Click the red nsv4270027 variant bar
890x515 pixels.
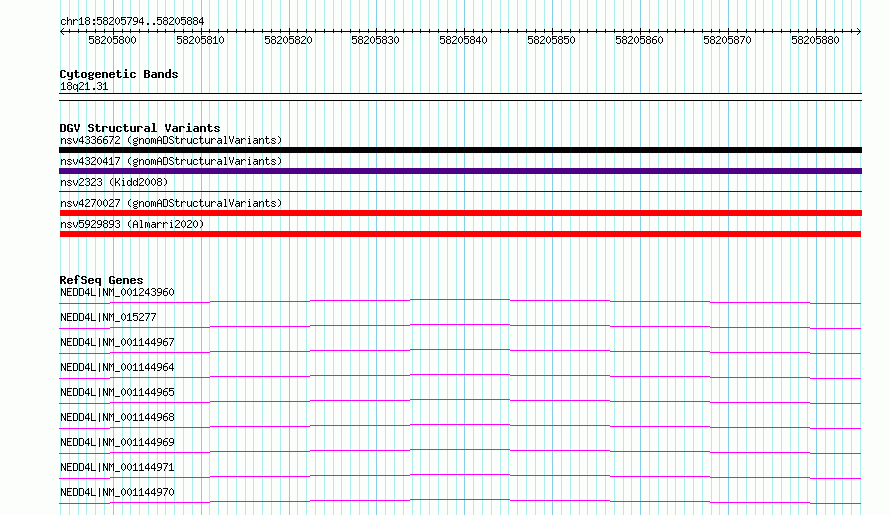pos(460,213)
